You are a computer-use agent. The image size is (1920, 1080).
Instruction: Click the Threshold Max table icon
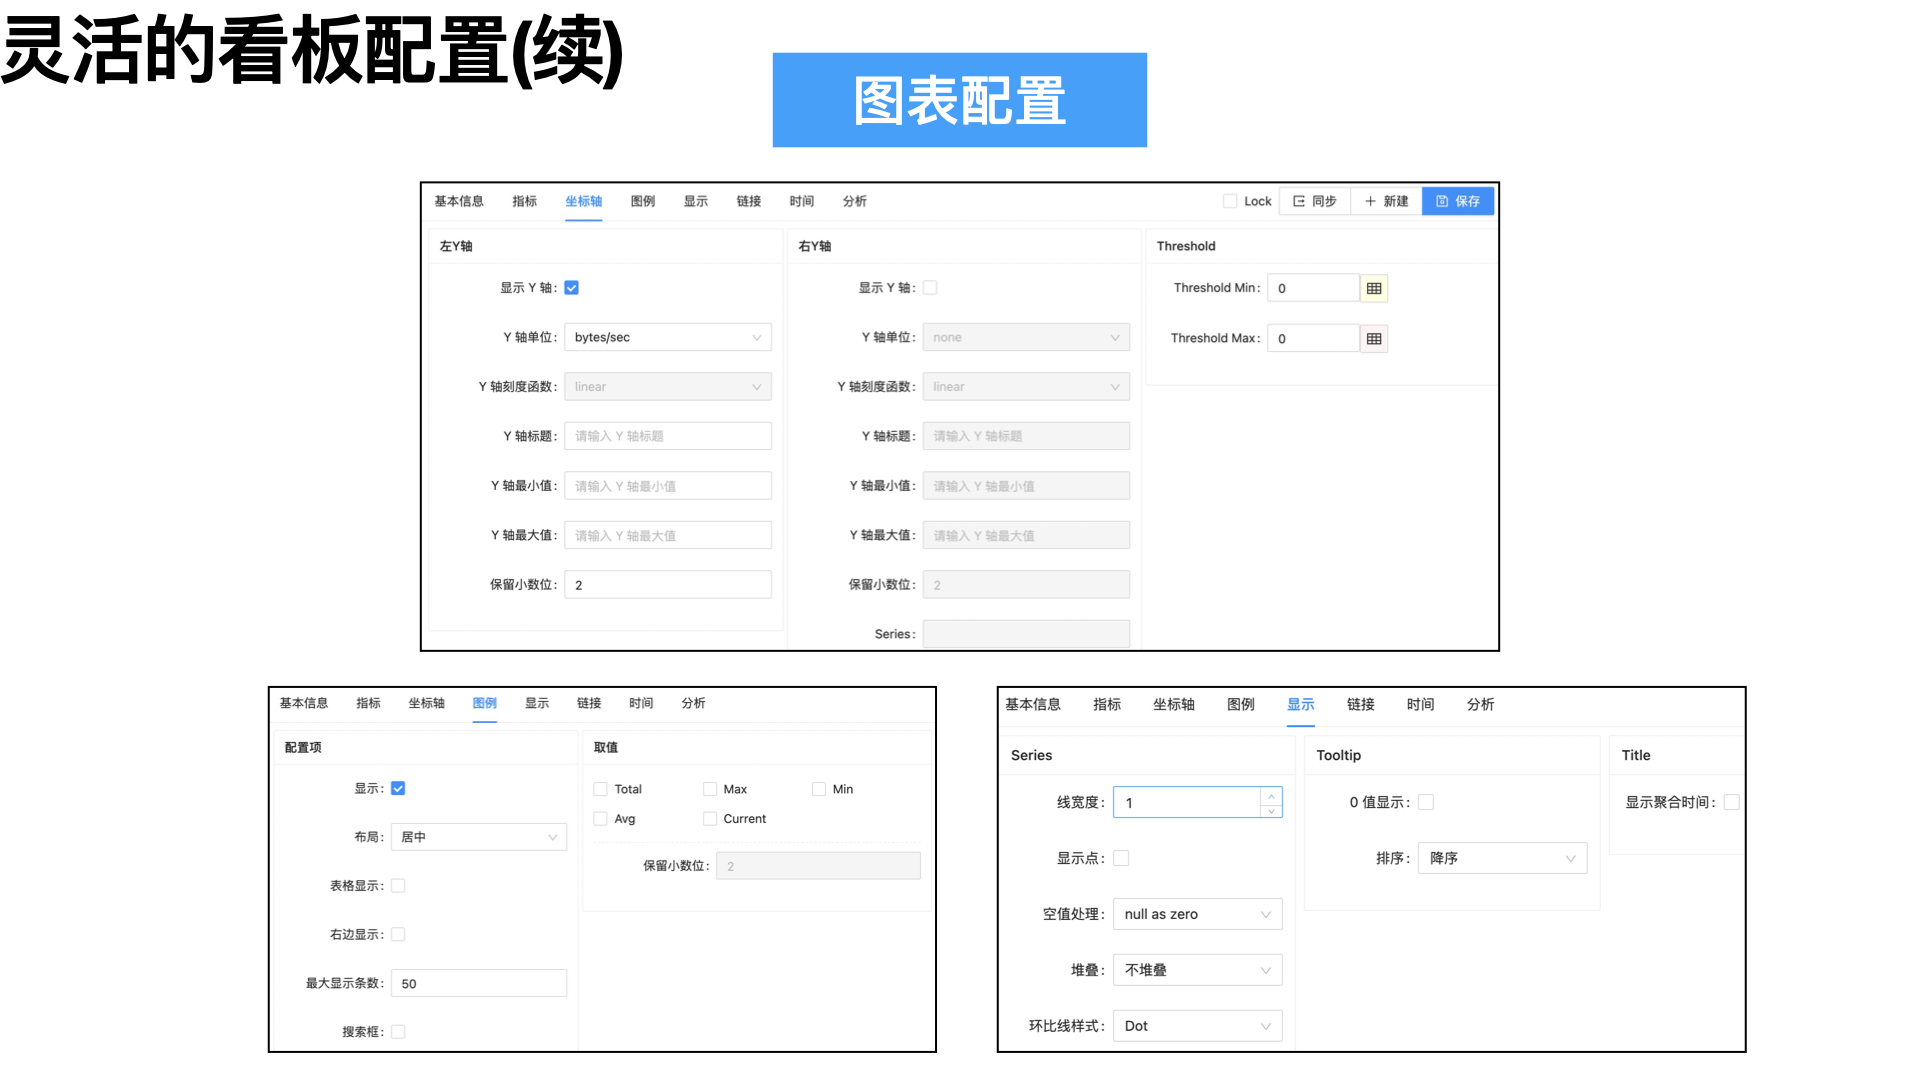point(1374,339)
